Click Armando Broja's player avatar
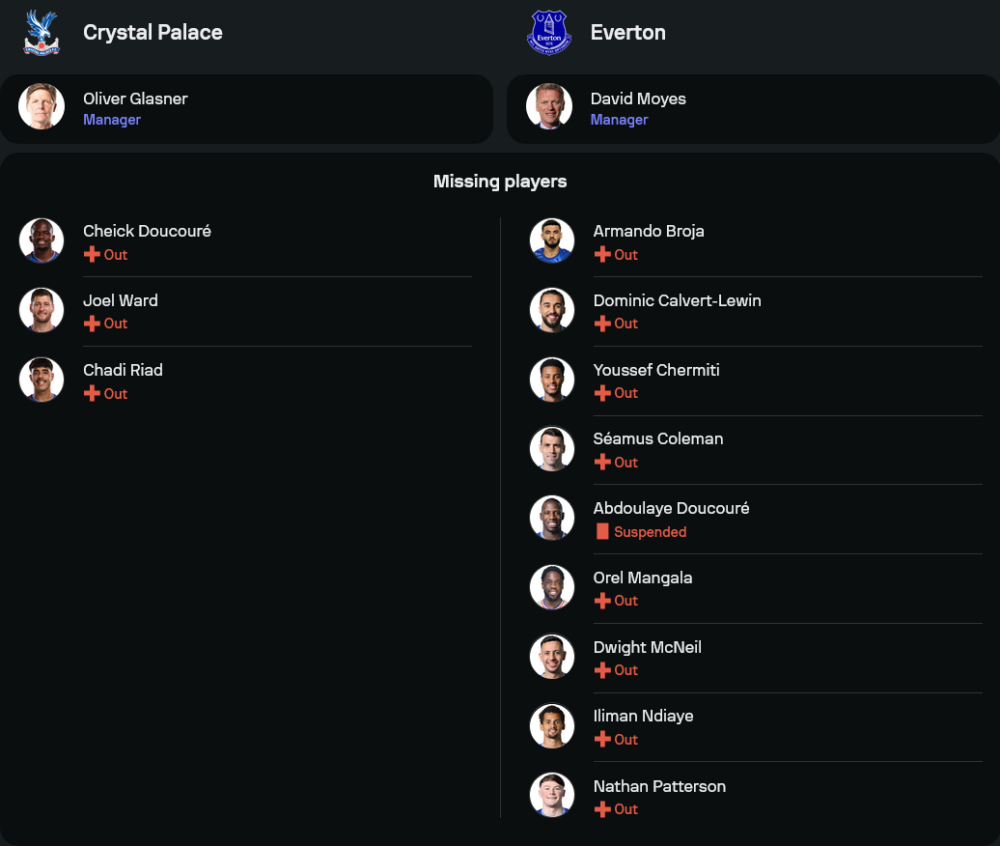 pyautogui.click(x=552, y=241)
